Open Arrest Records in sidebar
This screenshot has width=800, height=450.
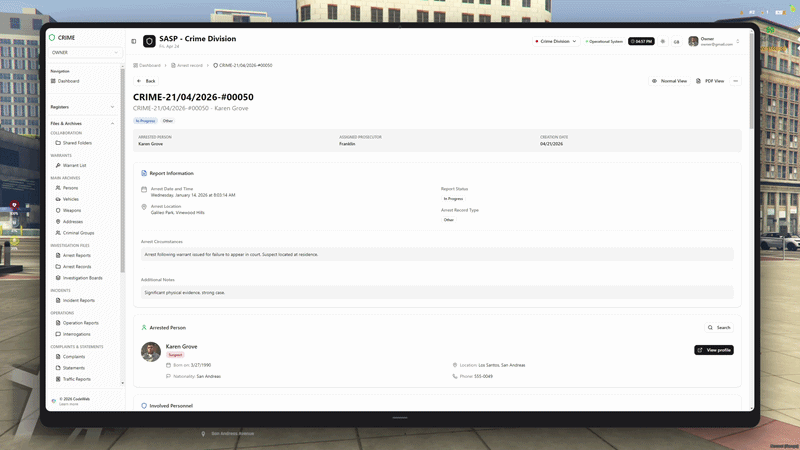[x=77, y=266]
